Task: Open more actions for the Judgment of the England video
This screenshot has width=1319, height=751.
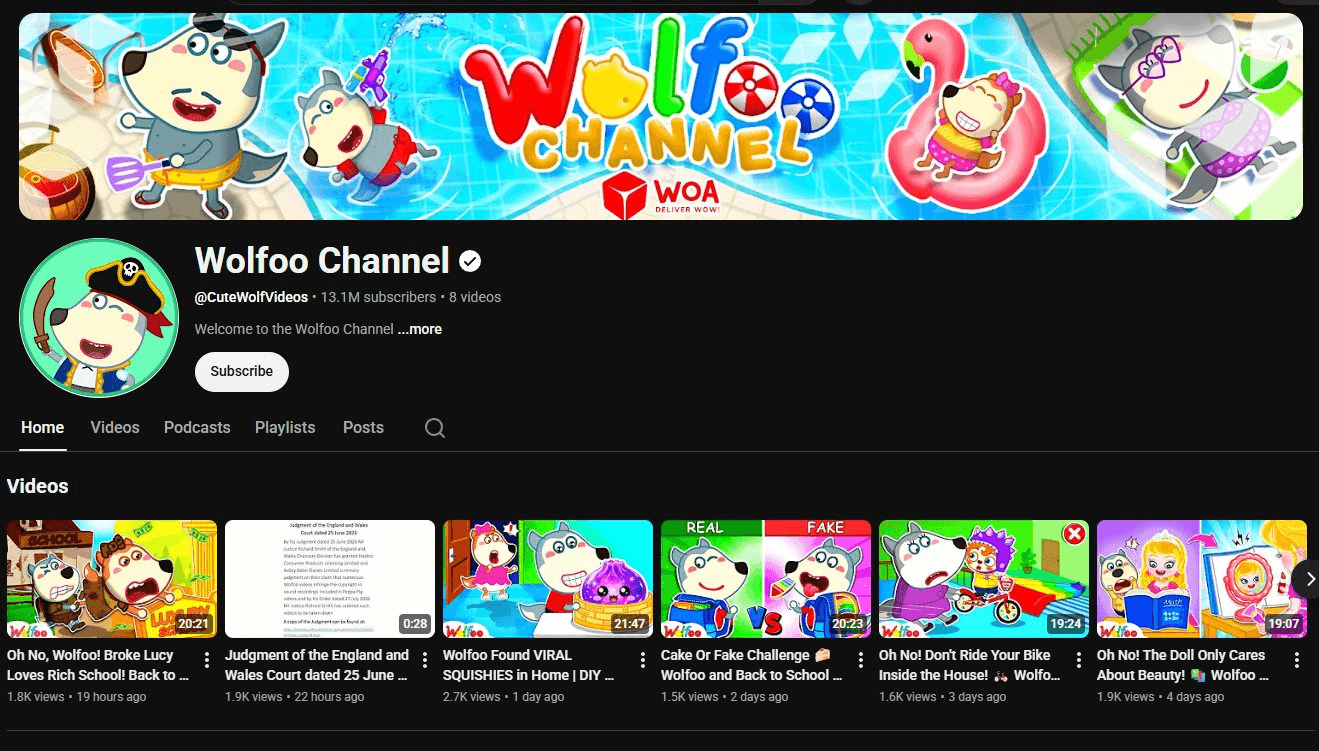Action: (x=425, y=660)
